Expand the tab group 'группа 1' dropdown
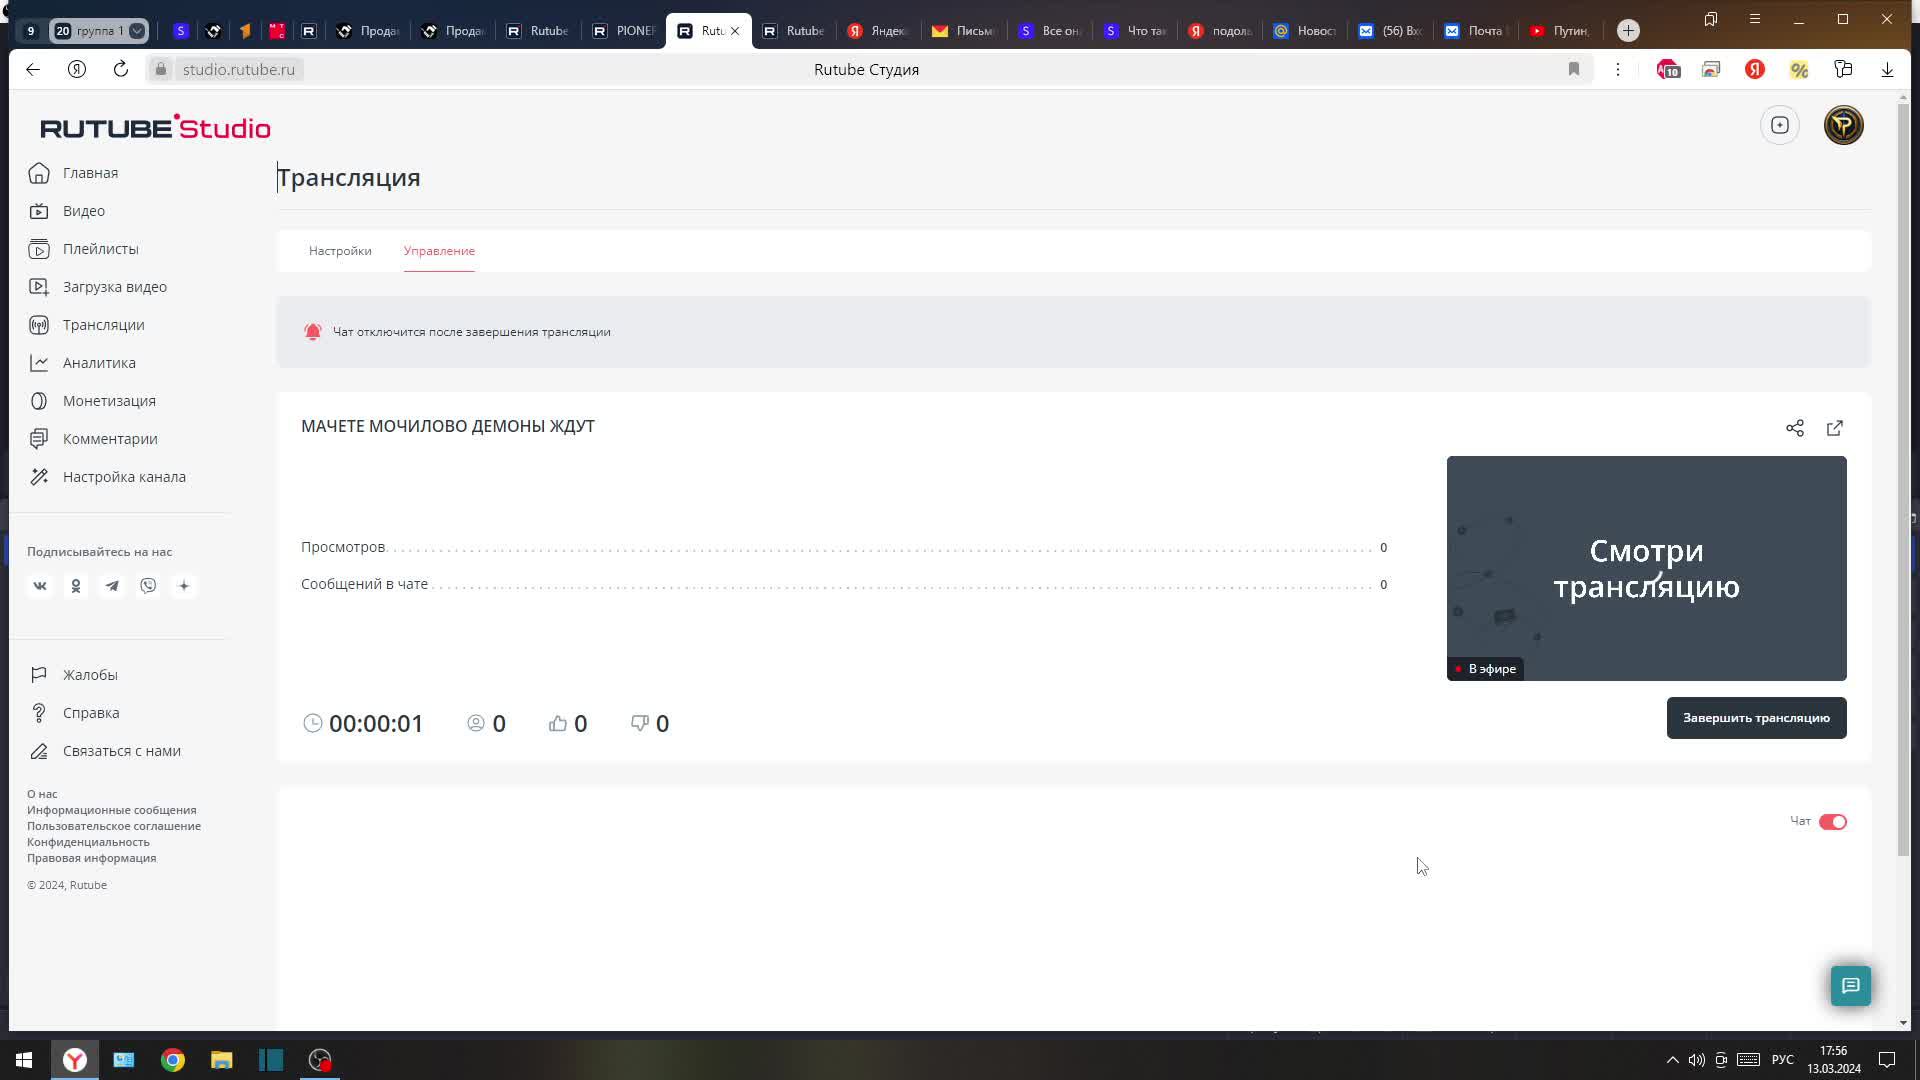 (137, 31)
